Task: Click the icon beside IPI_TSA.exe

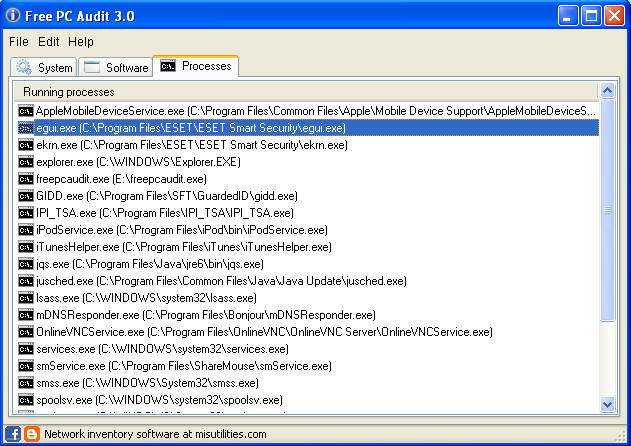Action: point(26,213)
